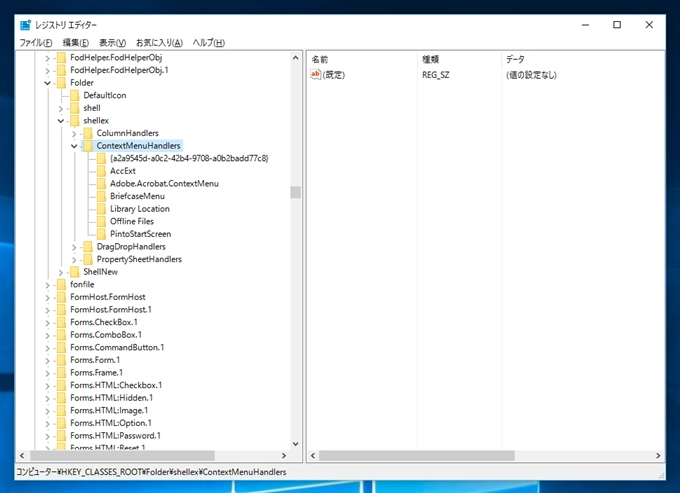
Task: Select the Forms.CommandButton.1 key label
Action: (117, 347)
